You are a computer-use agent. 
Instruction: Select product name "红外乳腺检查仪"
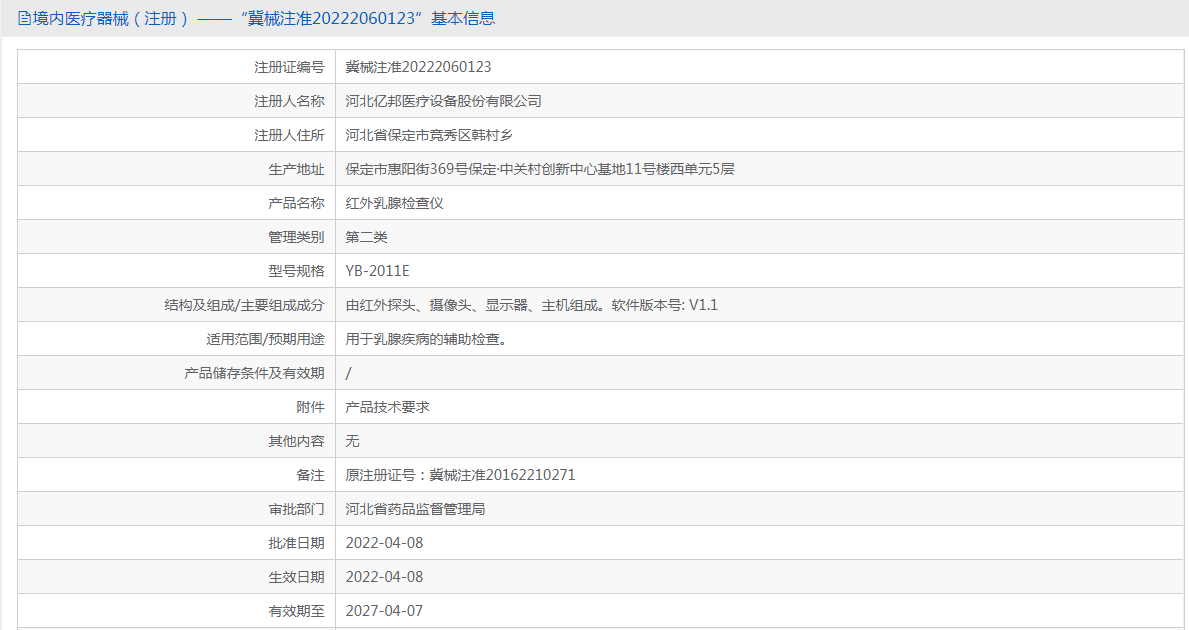pyautogui.click(x=394, y=203)
